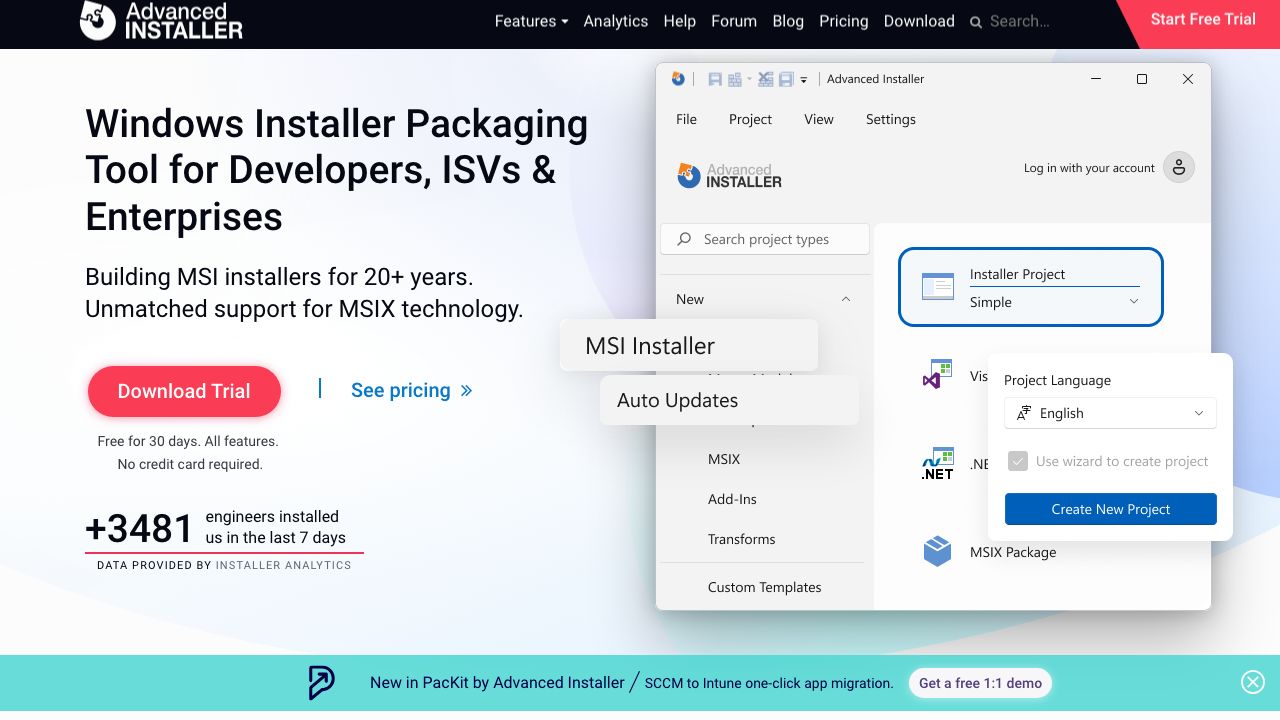This screenshot has height=720, width=1280.
Task: Click the magnifier icon in the navigation bar
Action: [976, 22]
